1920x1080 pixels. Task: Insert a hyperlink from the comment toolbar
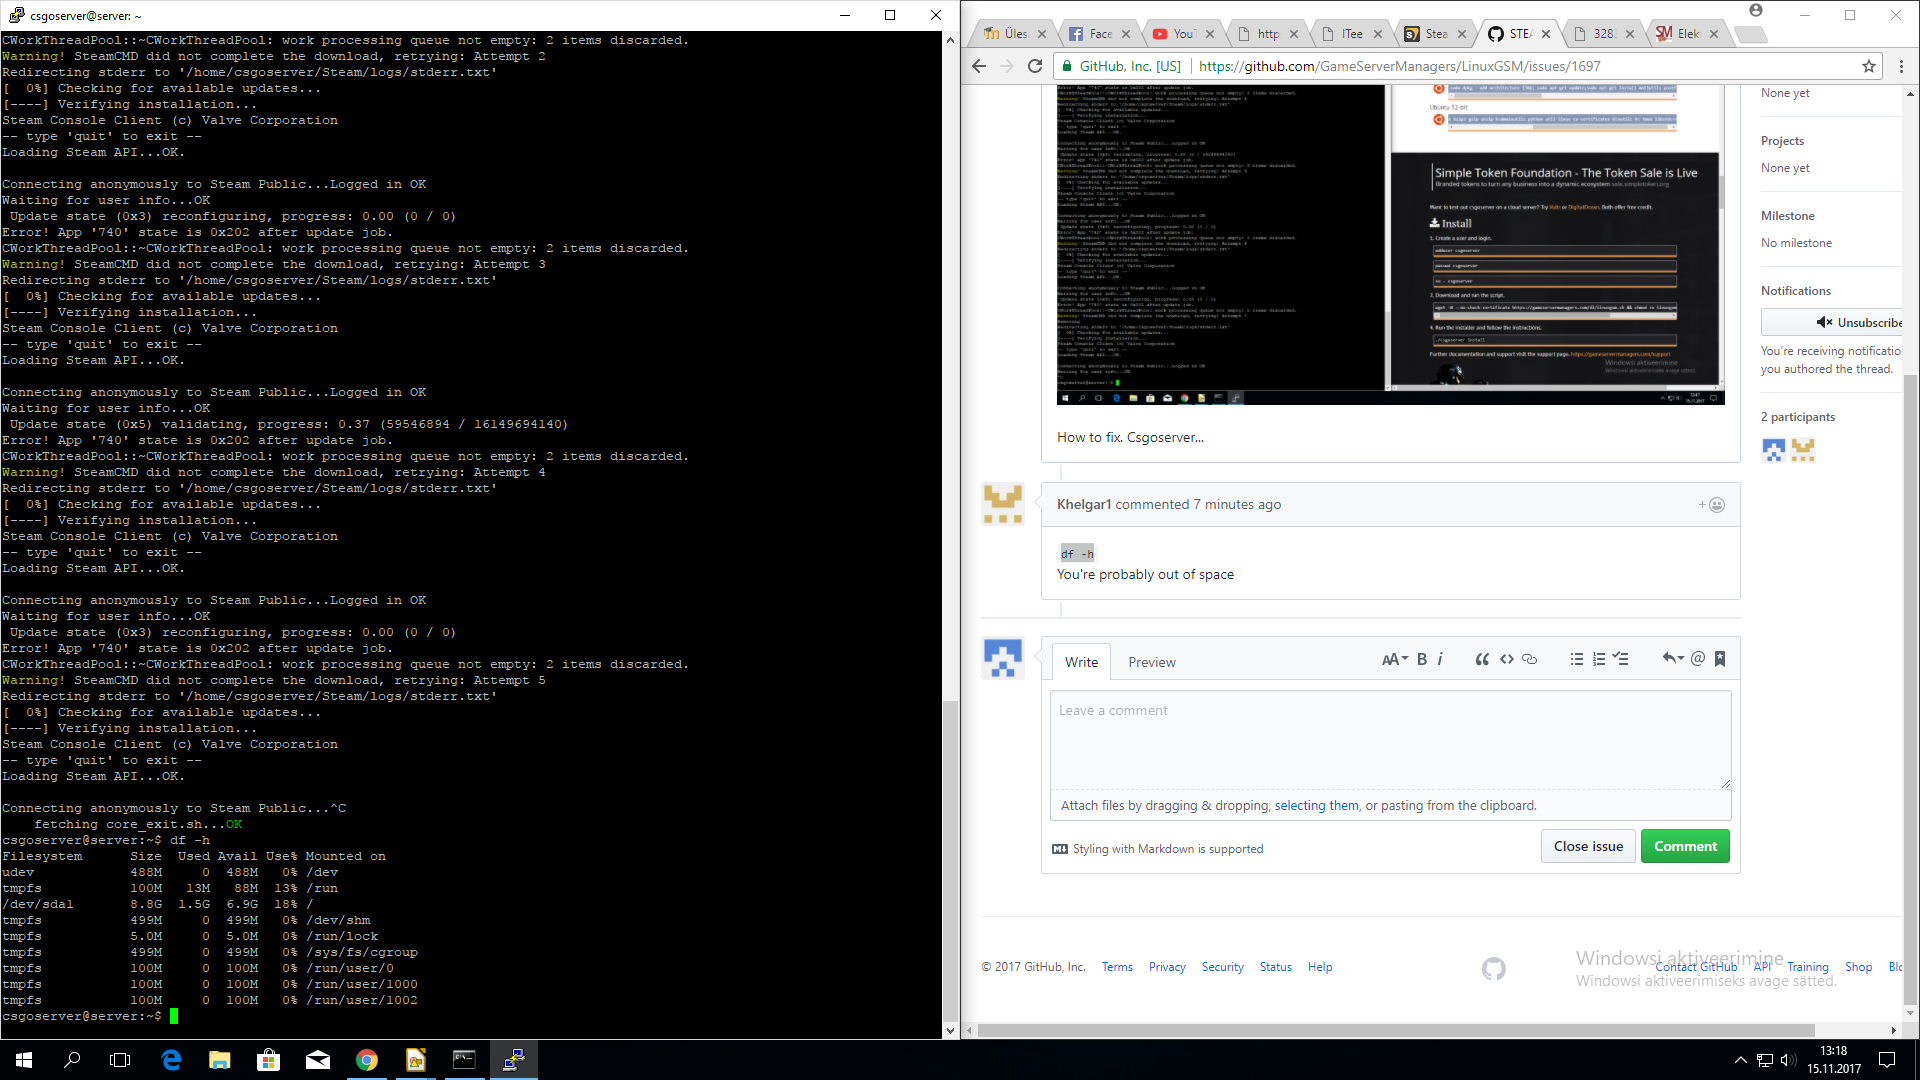[x=1529, y=659]
